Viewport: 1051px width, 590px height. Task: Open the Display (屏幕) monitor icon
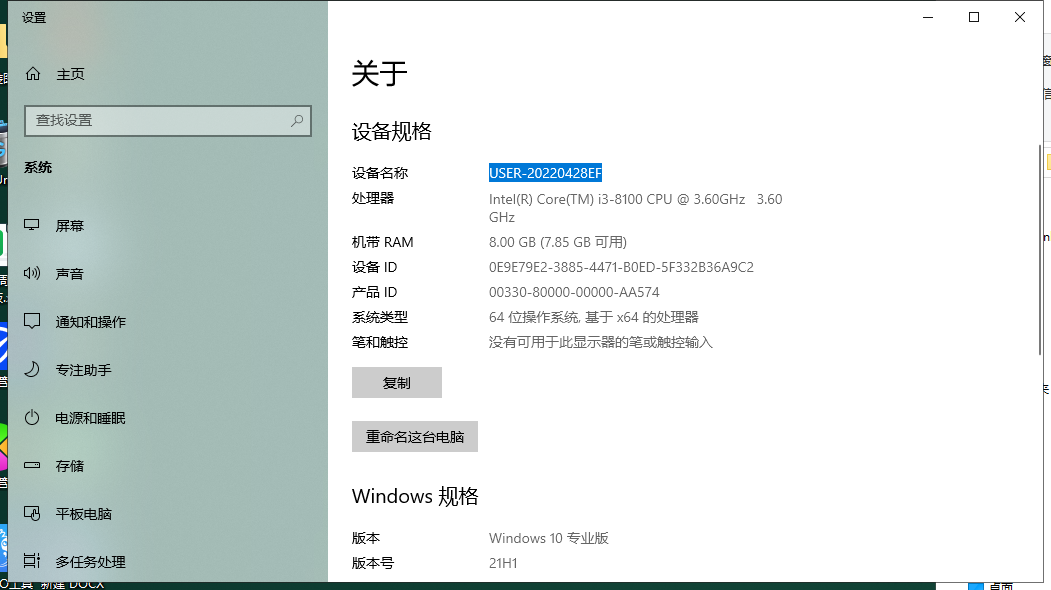tap(33, 226)
